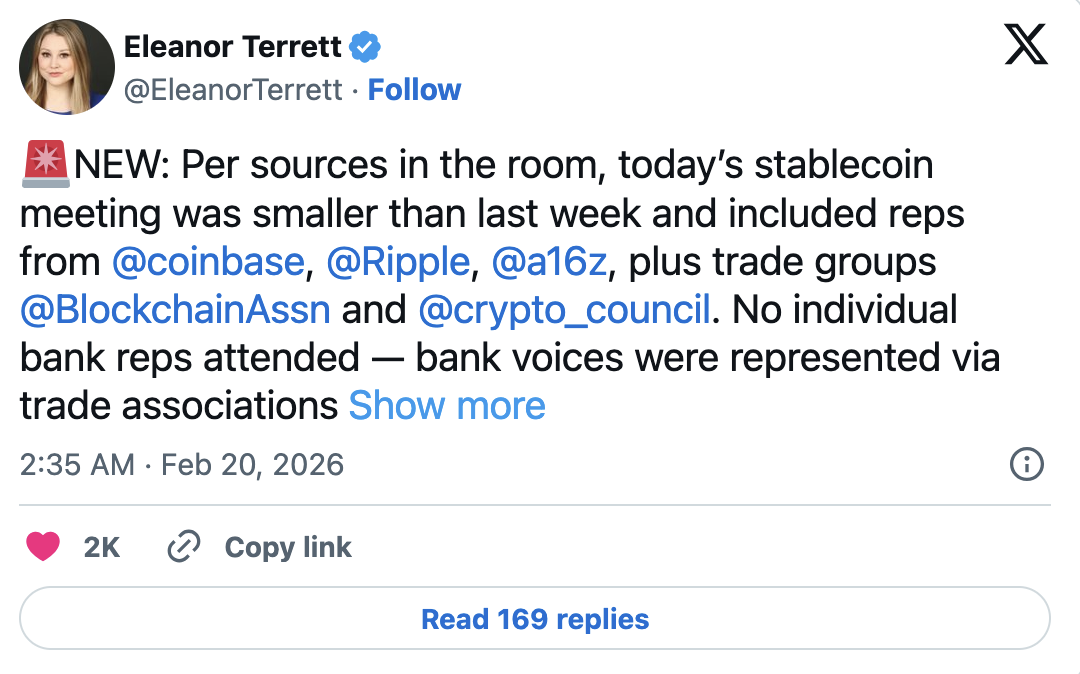Screen dimensions: 1080x674
Task: Open the Twitter info circle icon
Action: 1028,464
